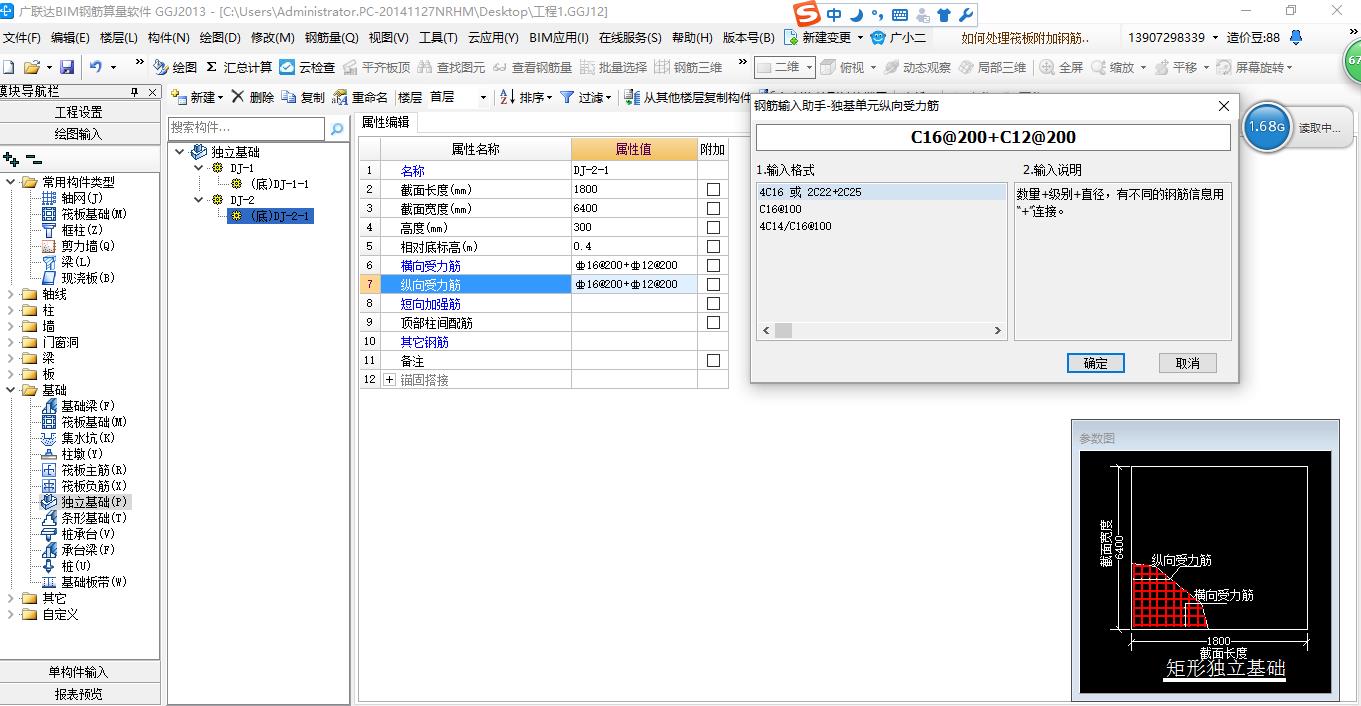The image size is (1361, 706).
Task: Collapse the 基础 folder node
Action: 11,390
